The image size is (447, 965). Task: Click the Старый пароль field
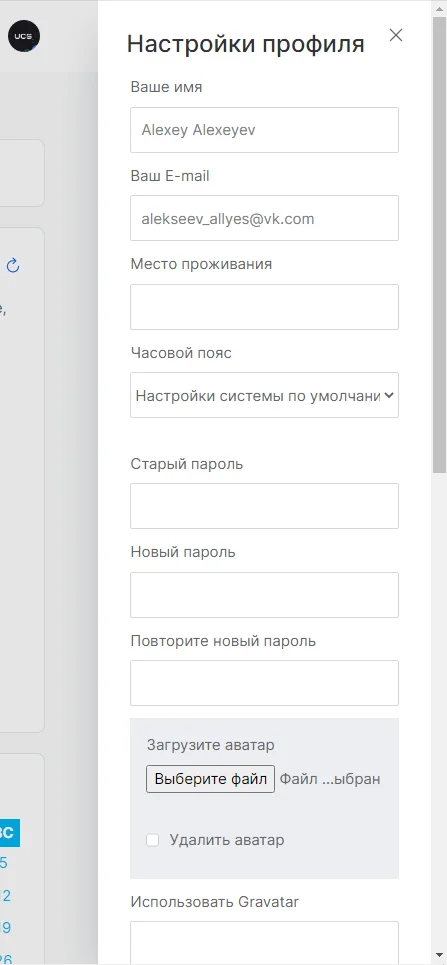(x=264, y=506)
